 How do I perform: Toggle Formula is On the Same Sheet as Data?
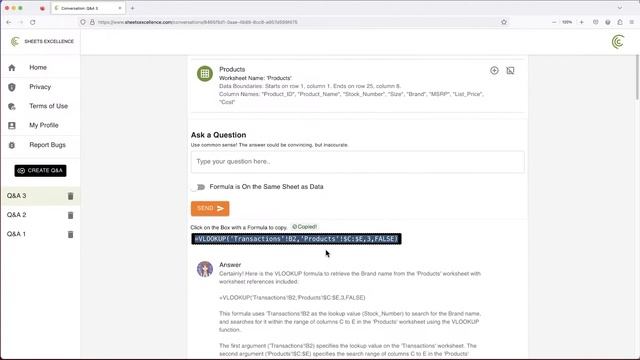[199, 187]
